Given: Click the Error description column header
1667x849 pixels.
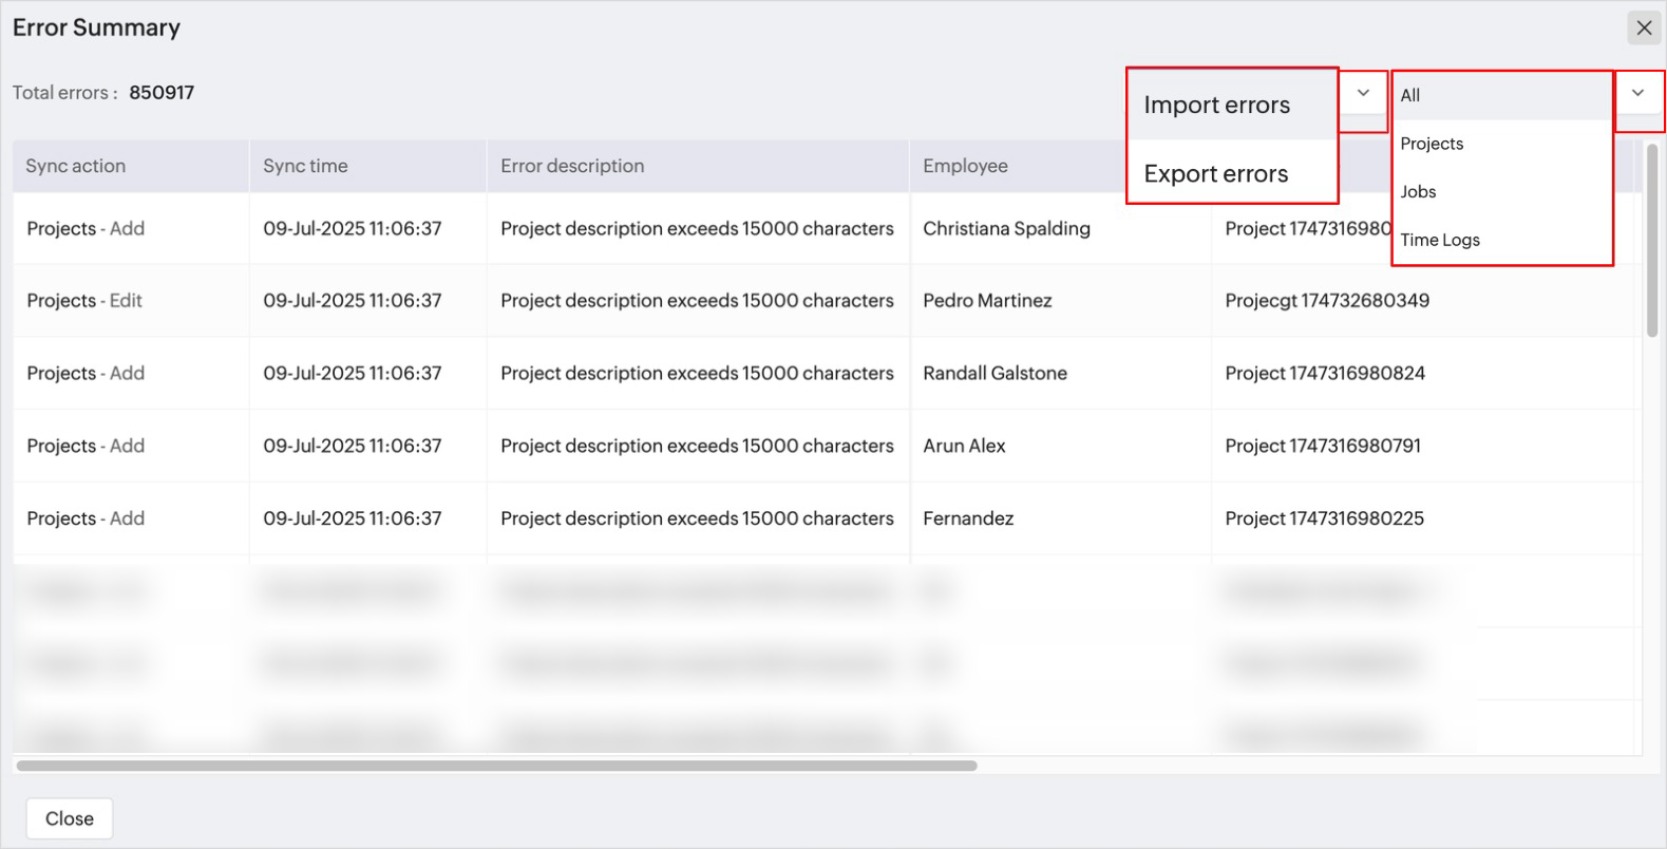Looking at the screenshot, I should 572,166.
